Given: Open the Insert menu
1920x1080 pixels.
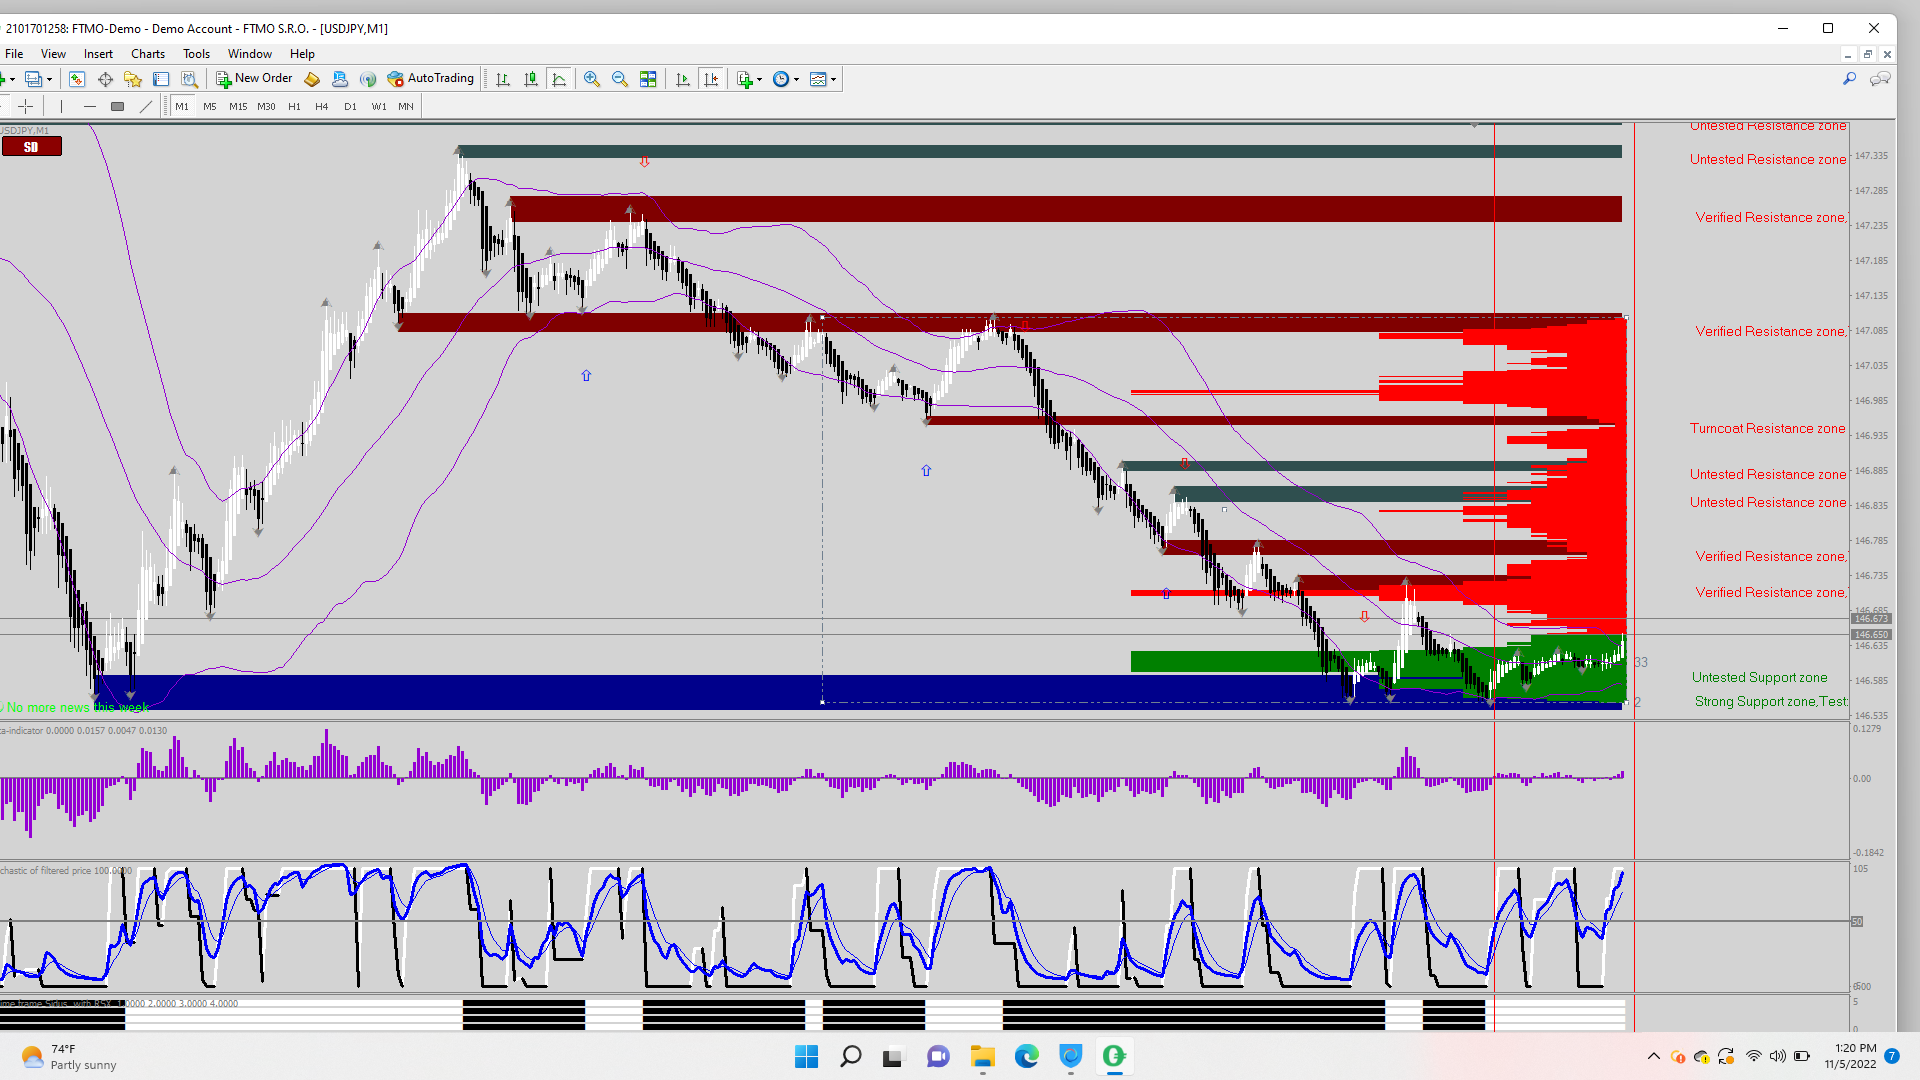Looking at the screenshot, I should (98, 54).
